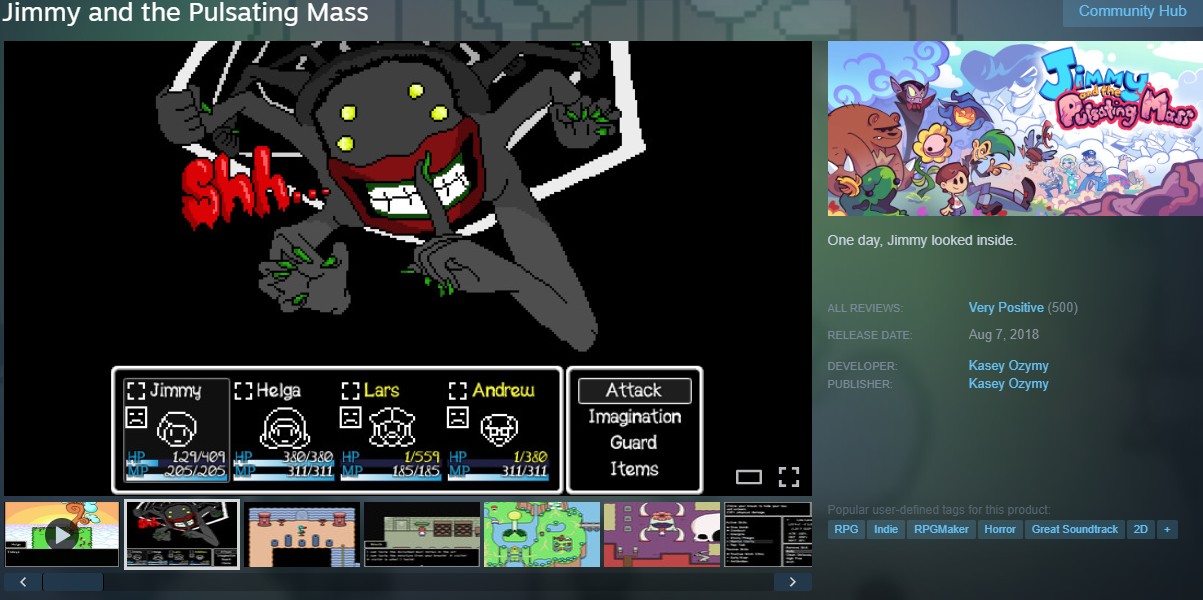Open the Horror tag

[1000, 529]
